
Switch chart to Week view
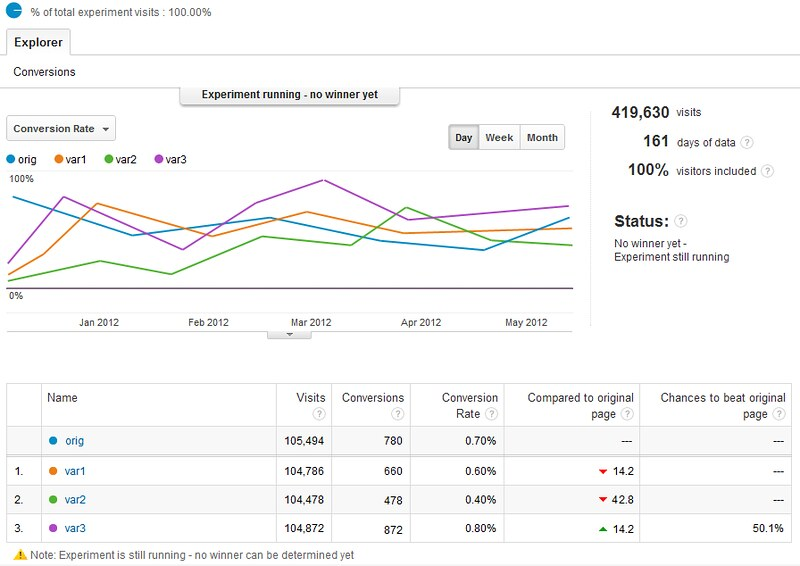[x=499, y=138]
